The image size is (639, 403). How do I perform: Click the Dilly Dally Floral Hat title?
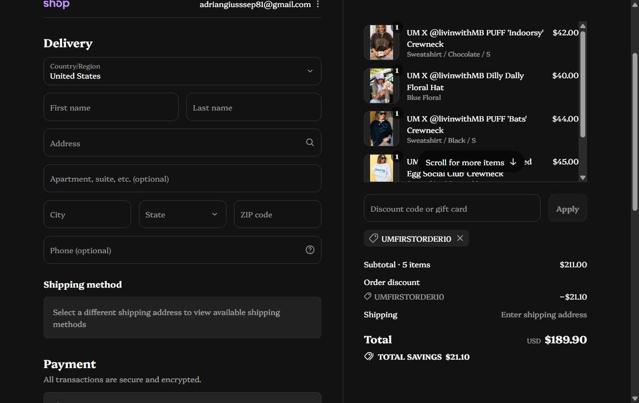pos(465,81)
